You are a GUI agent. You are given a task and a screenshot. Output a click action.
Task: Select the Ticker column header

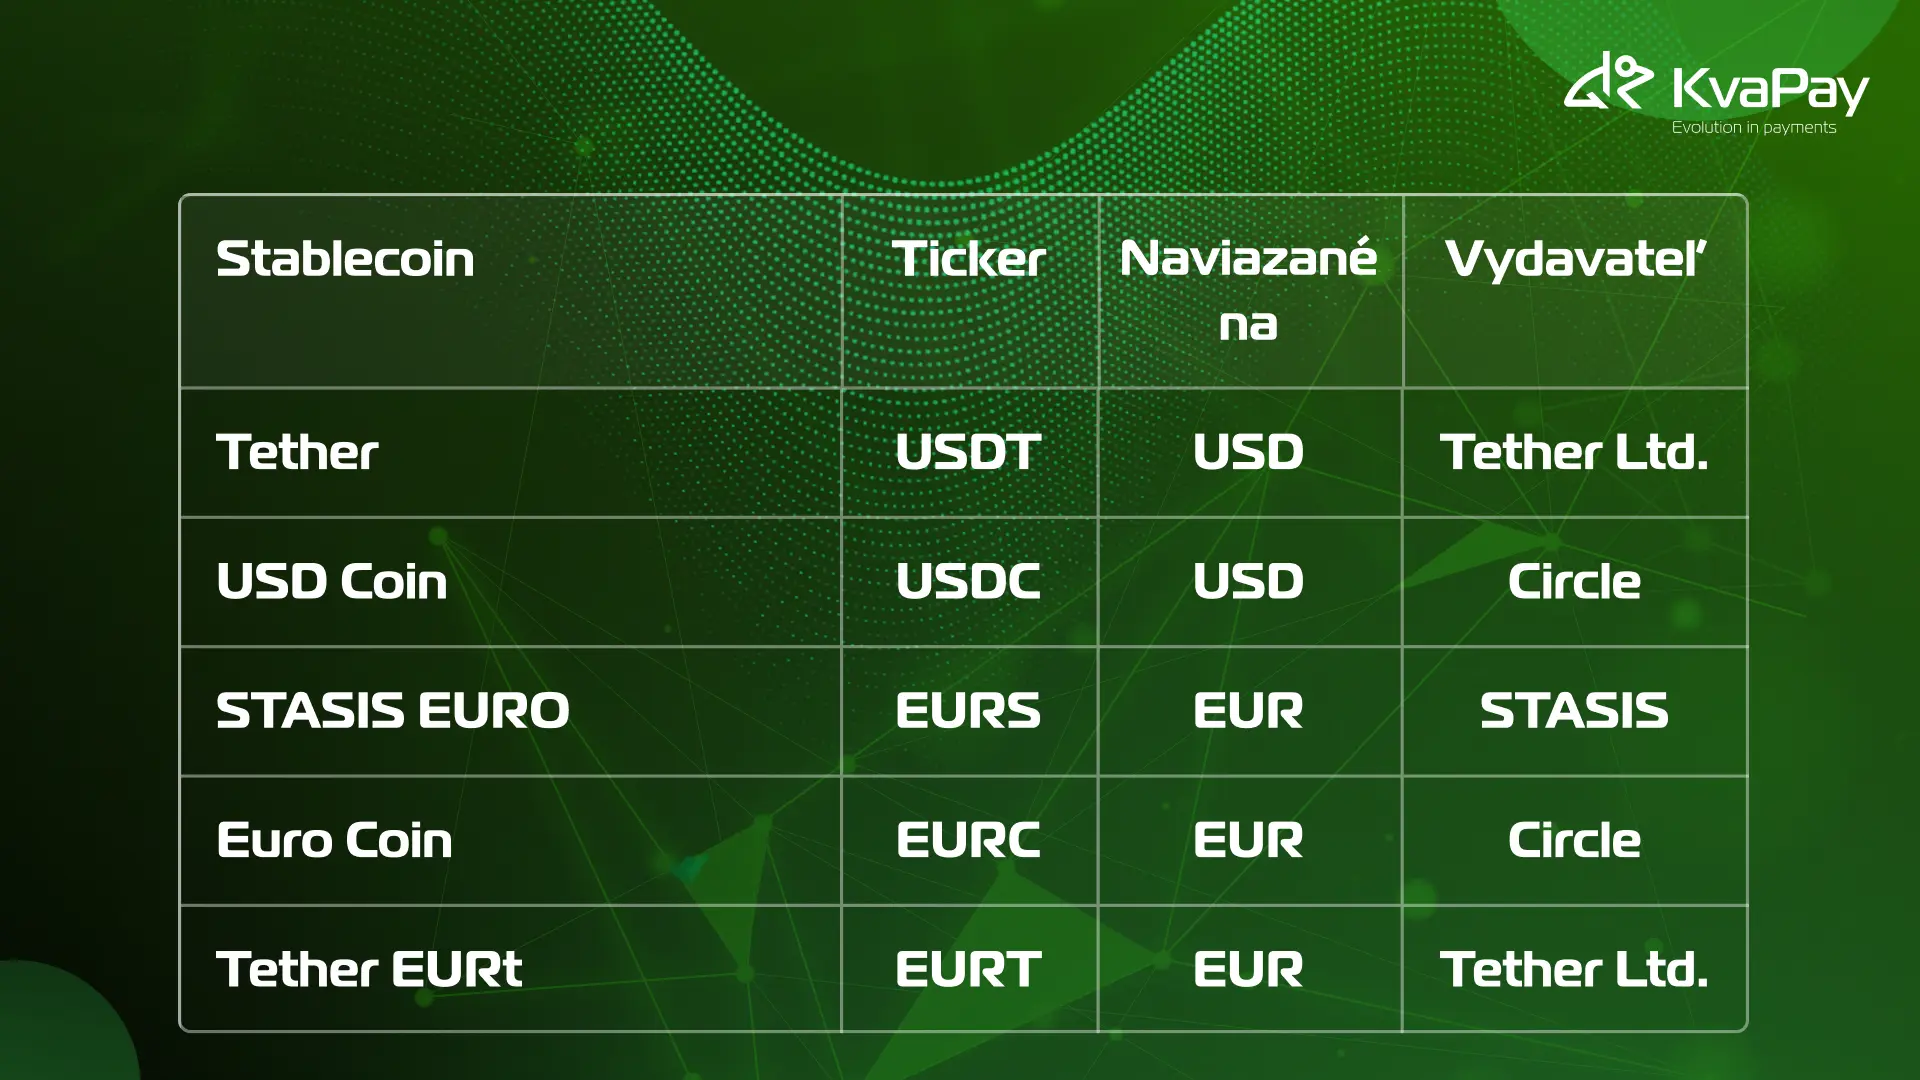point(968,259)
